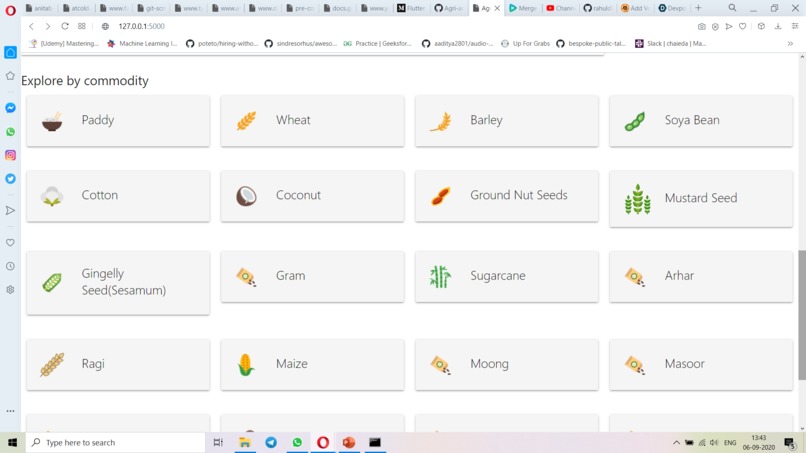Click the Masoor label
806x453 pixels.
pos(684,364)
